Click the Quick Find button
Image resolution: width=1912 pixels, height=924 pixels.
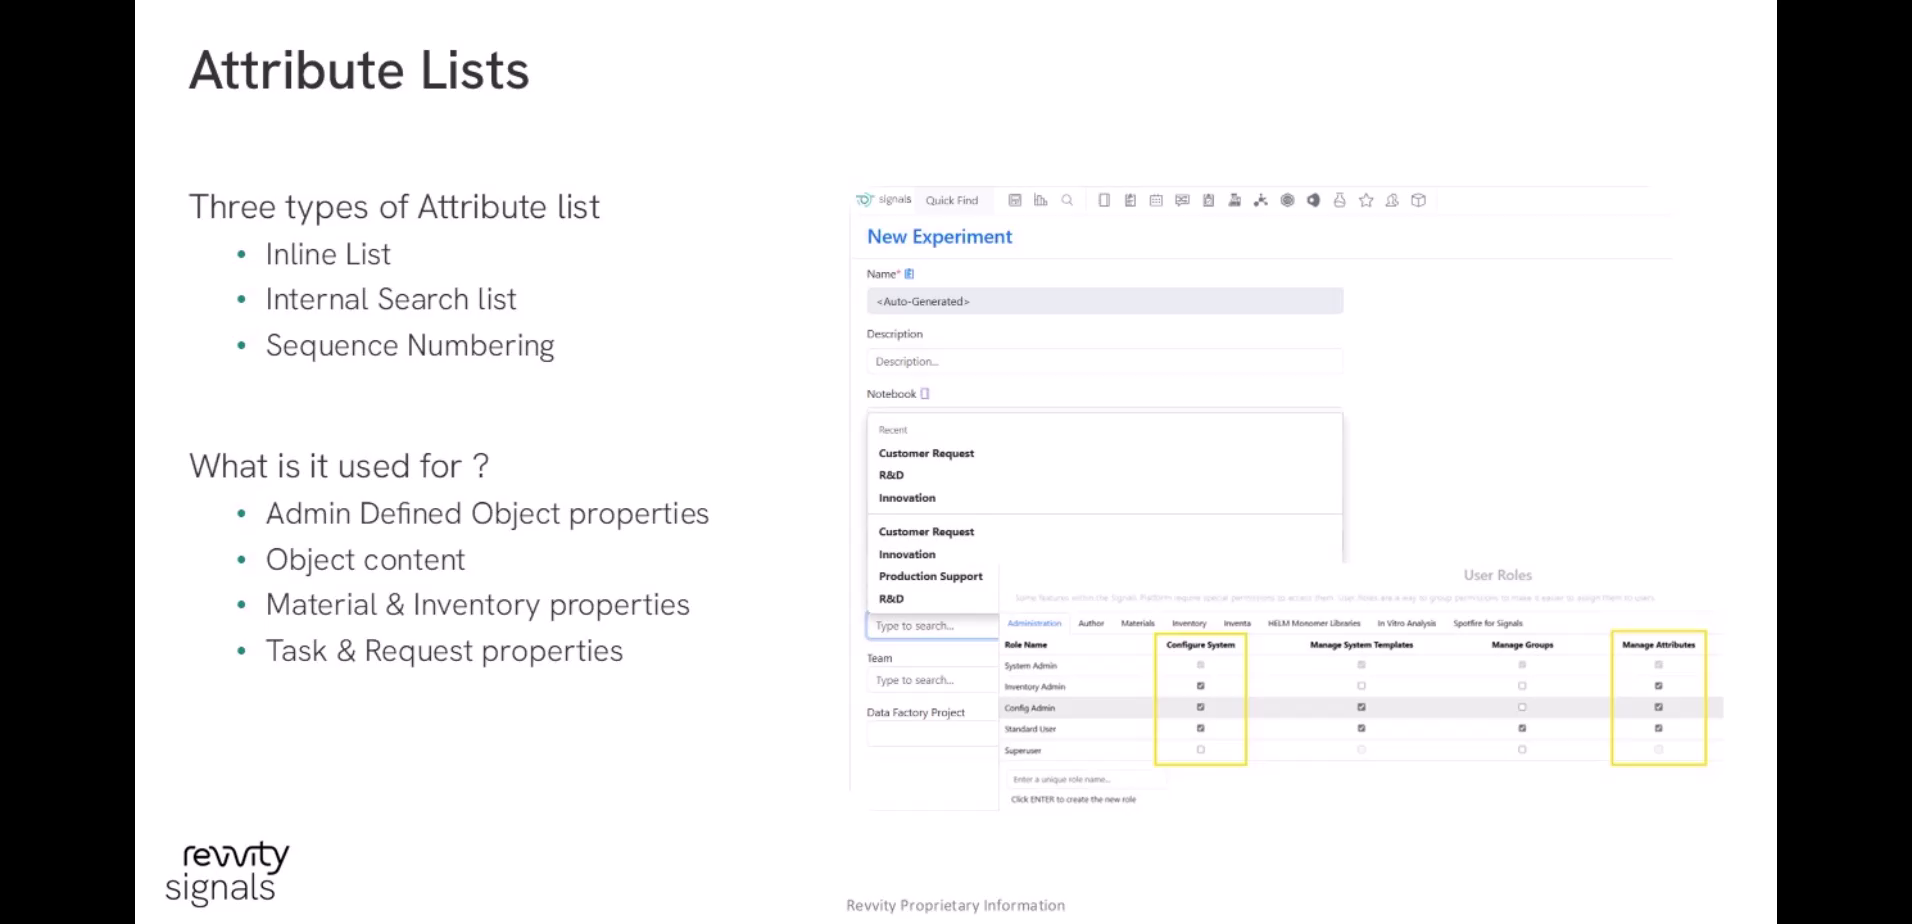tap(951, 200)
